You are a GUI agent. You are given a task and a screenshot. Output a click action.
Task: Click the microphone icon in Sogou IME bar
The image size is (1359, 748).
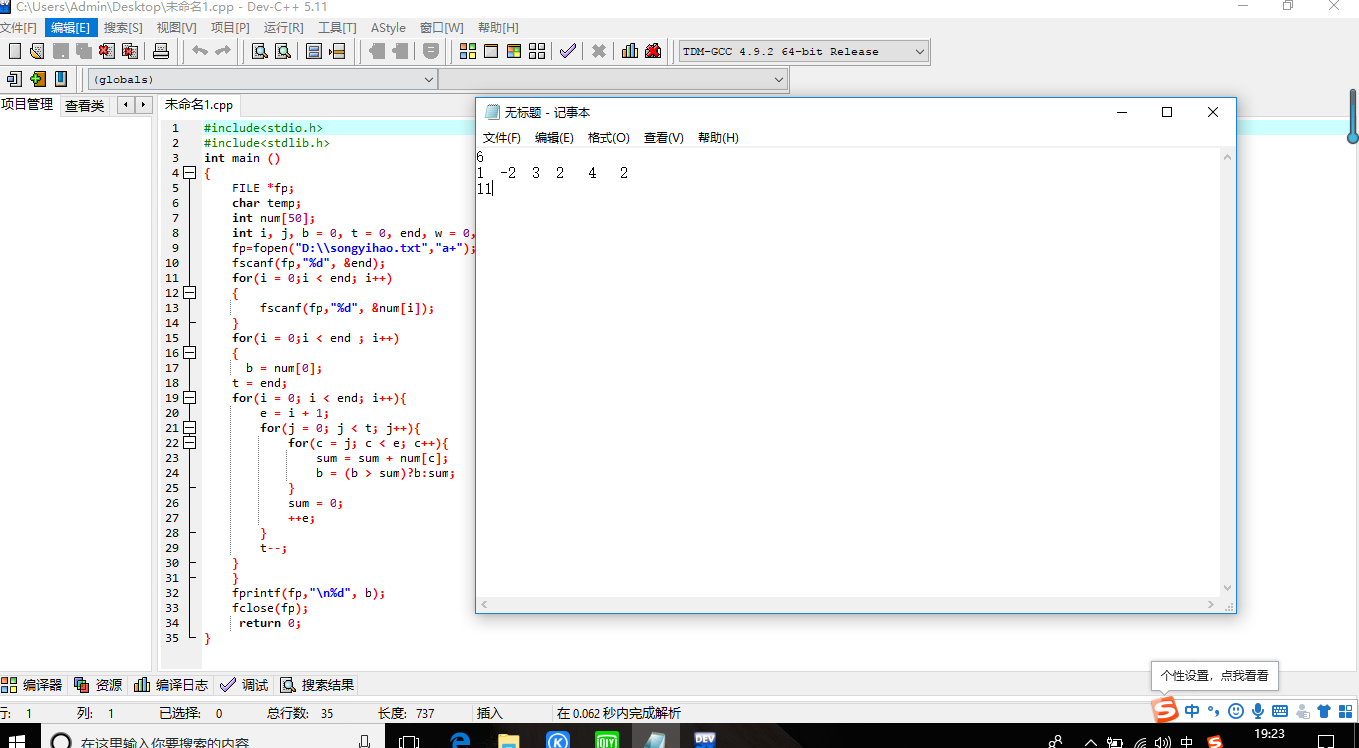(x=1257, y=711)
